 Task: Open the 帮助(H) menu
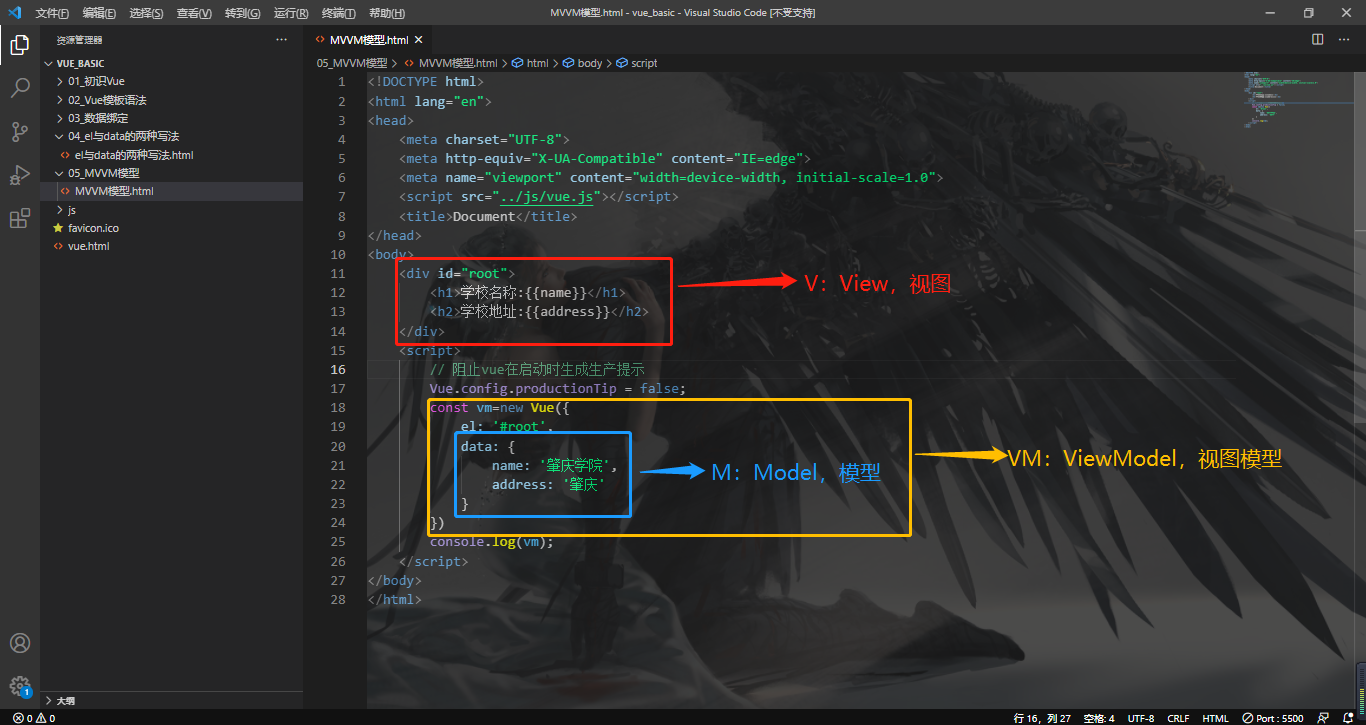(x=387, y=13)
